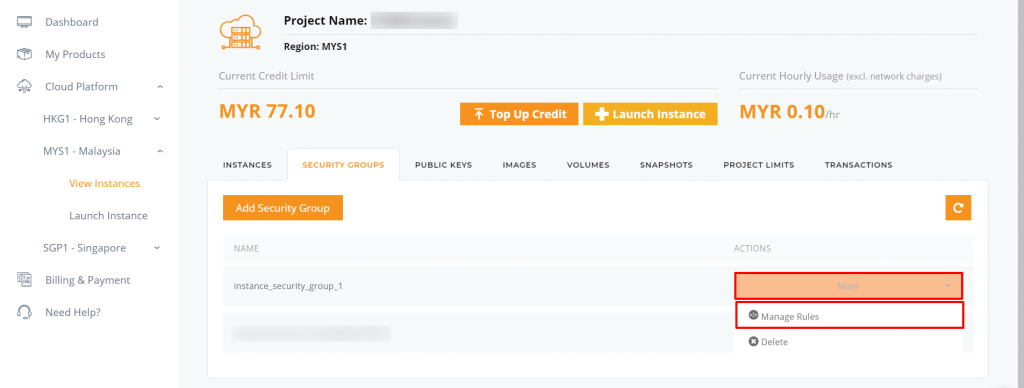Image resolution: width=1024 pixels, height=388 pixels.
Task: Click the My Products box icon
Action: pyautogui.click(x=24, y=54)
